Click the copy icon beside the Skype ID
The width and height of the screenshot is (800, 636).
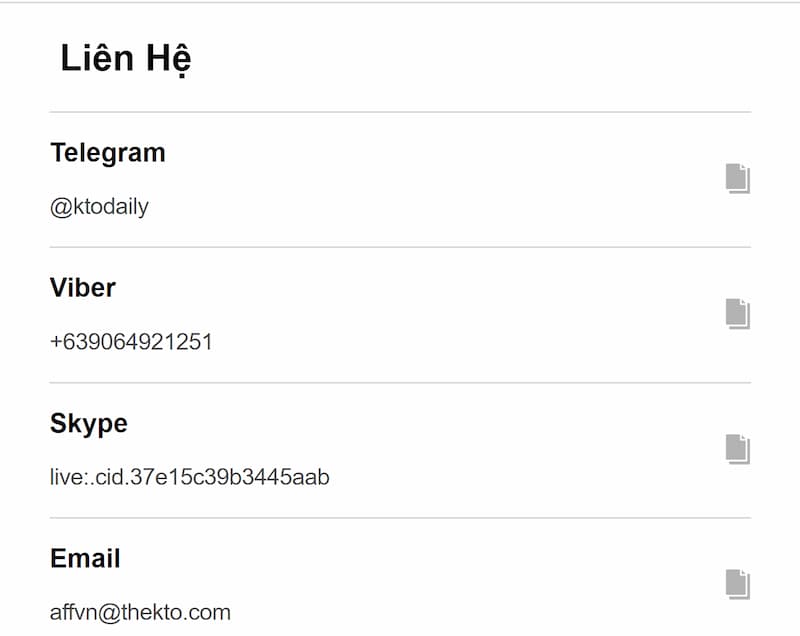point(737,449)
